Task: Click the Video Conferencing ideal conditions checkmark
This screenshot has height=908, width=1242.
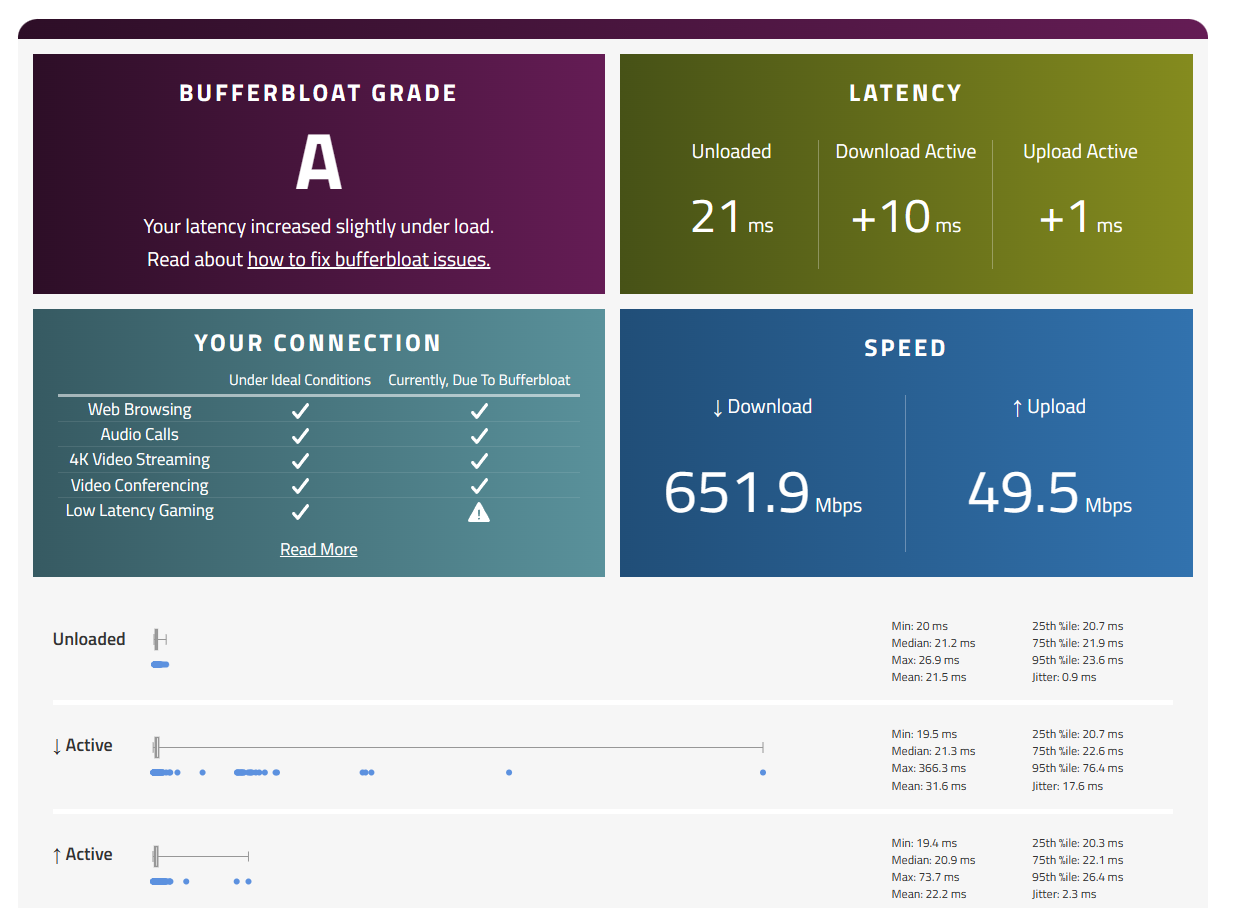Action: (300, 486)
